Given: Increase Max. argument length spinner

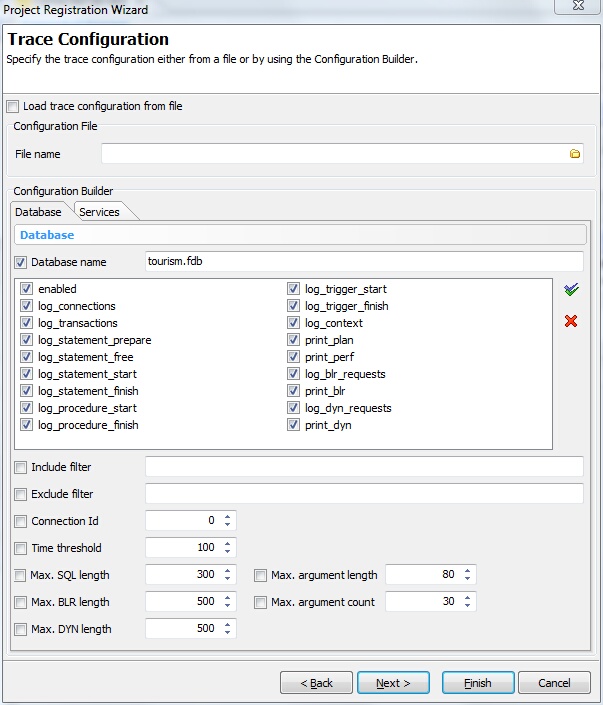Looking at the screenshot, I should 468,571.
